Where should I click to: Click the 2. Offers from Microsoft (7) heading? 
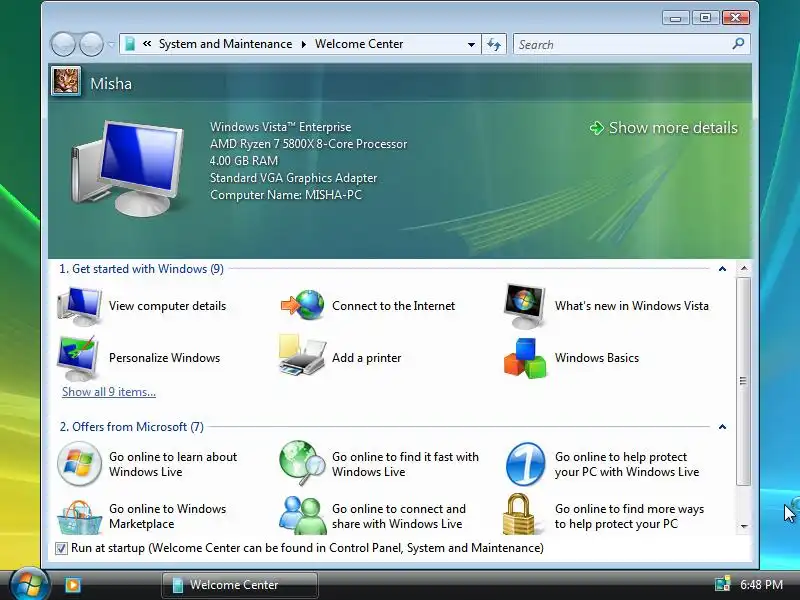[132, 427]
